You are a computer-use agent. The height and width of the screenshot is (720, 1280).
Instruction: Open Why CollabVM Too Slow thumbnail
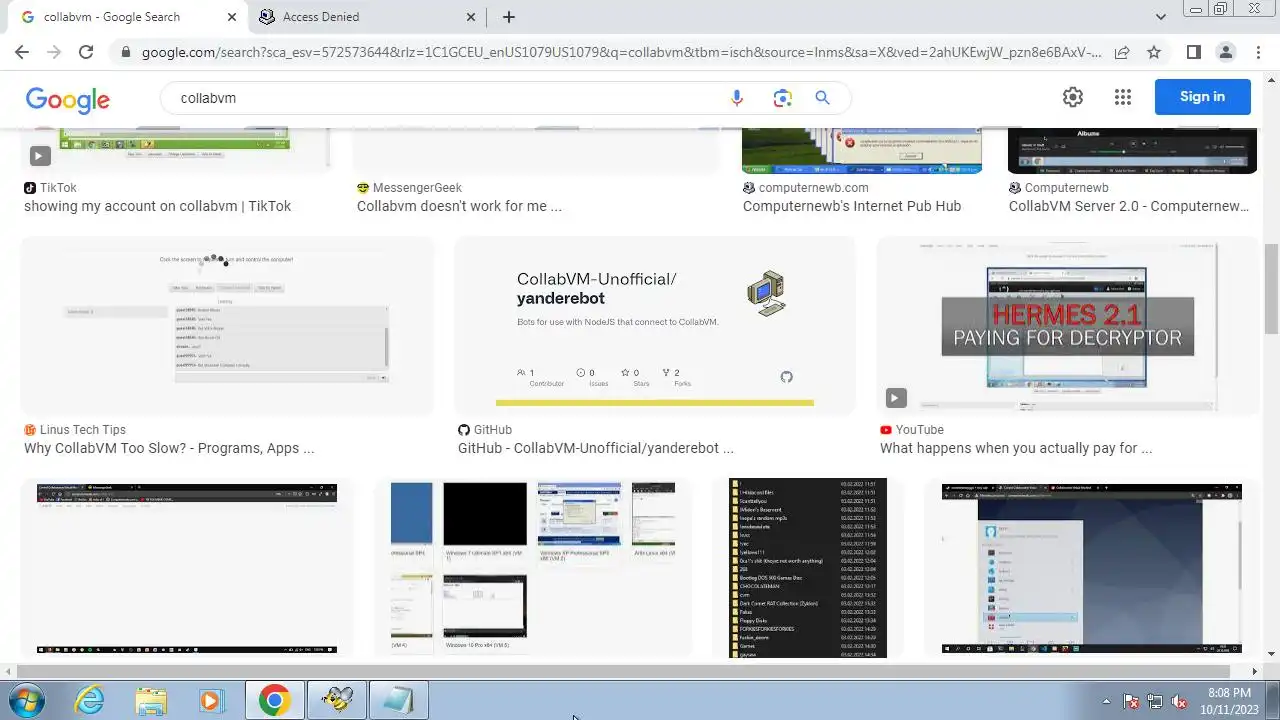point(227,325)
